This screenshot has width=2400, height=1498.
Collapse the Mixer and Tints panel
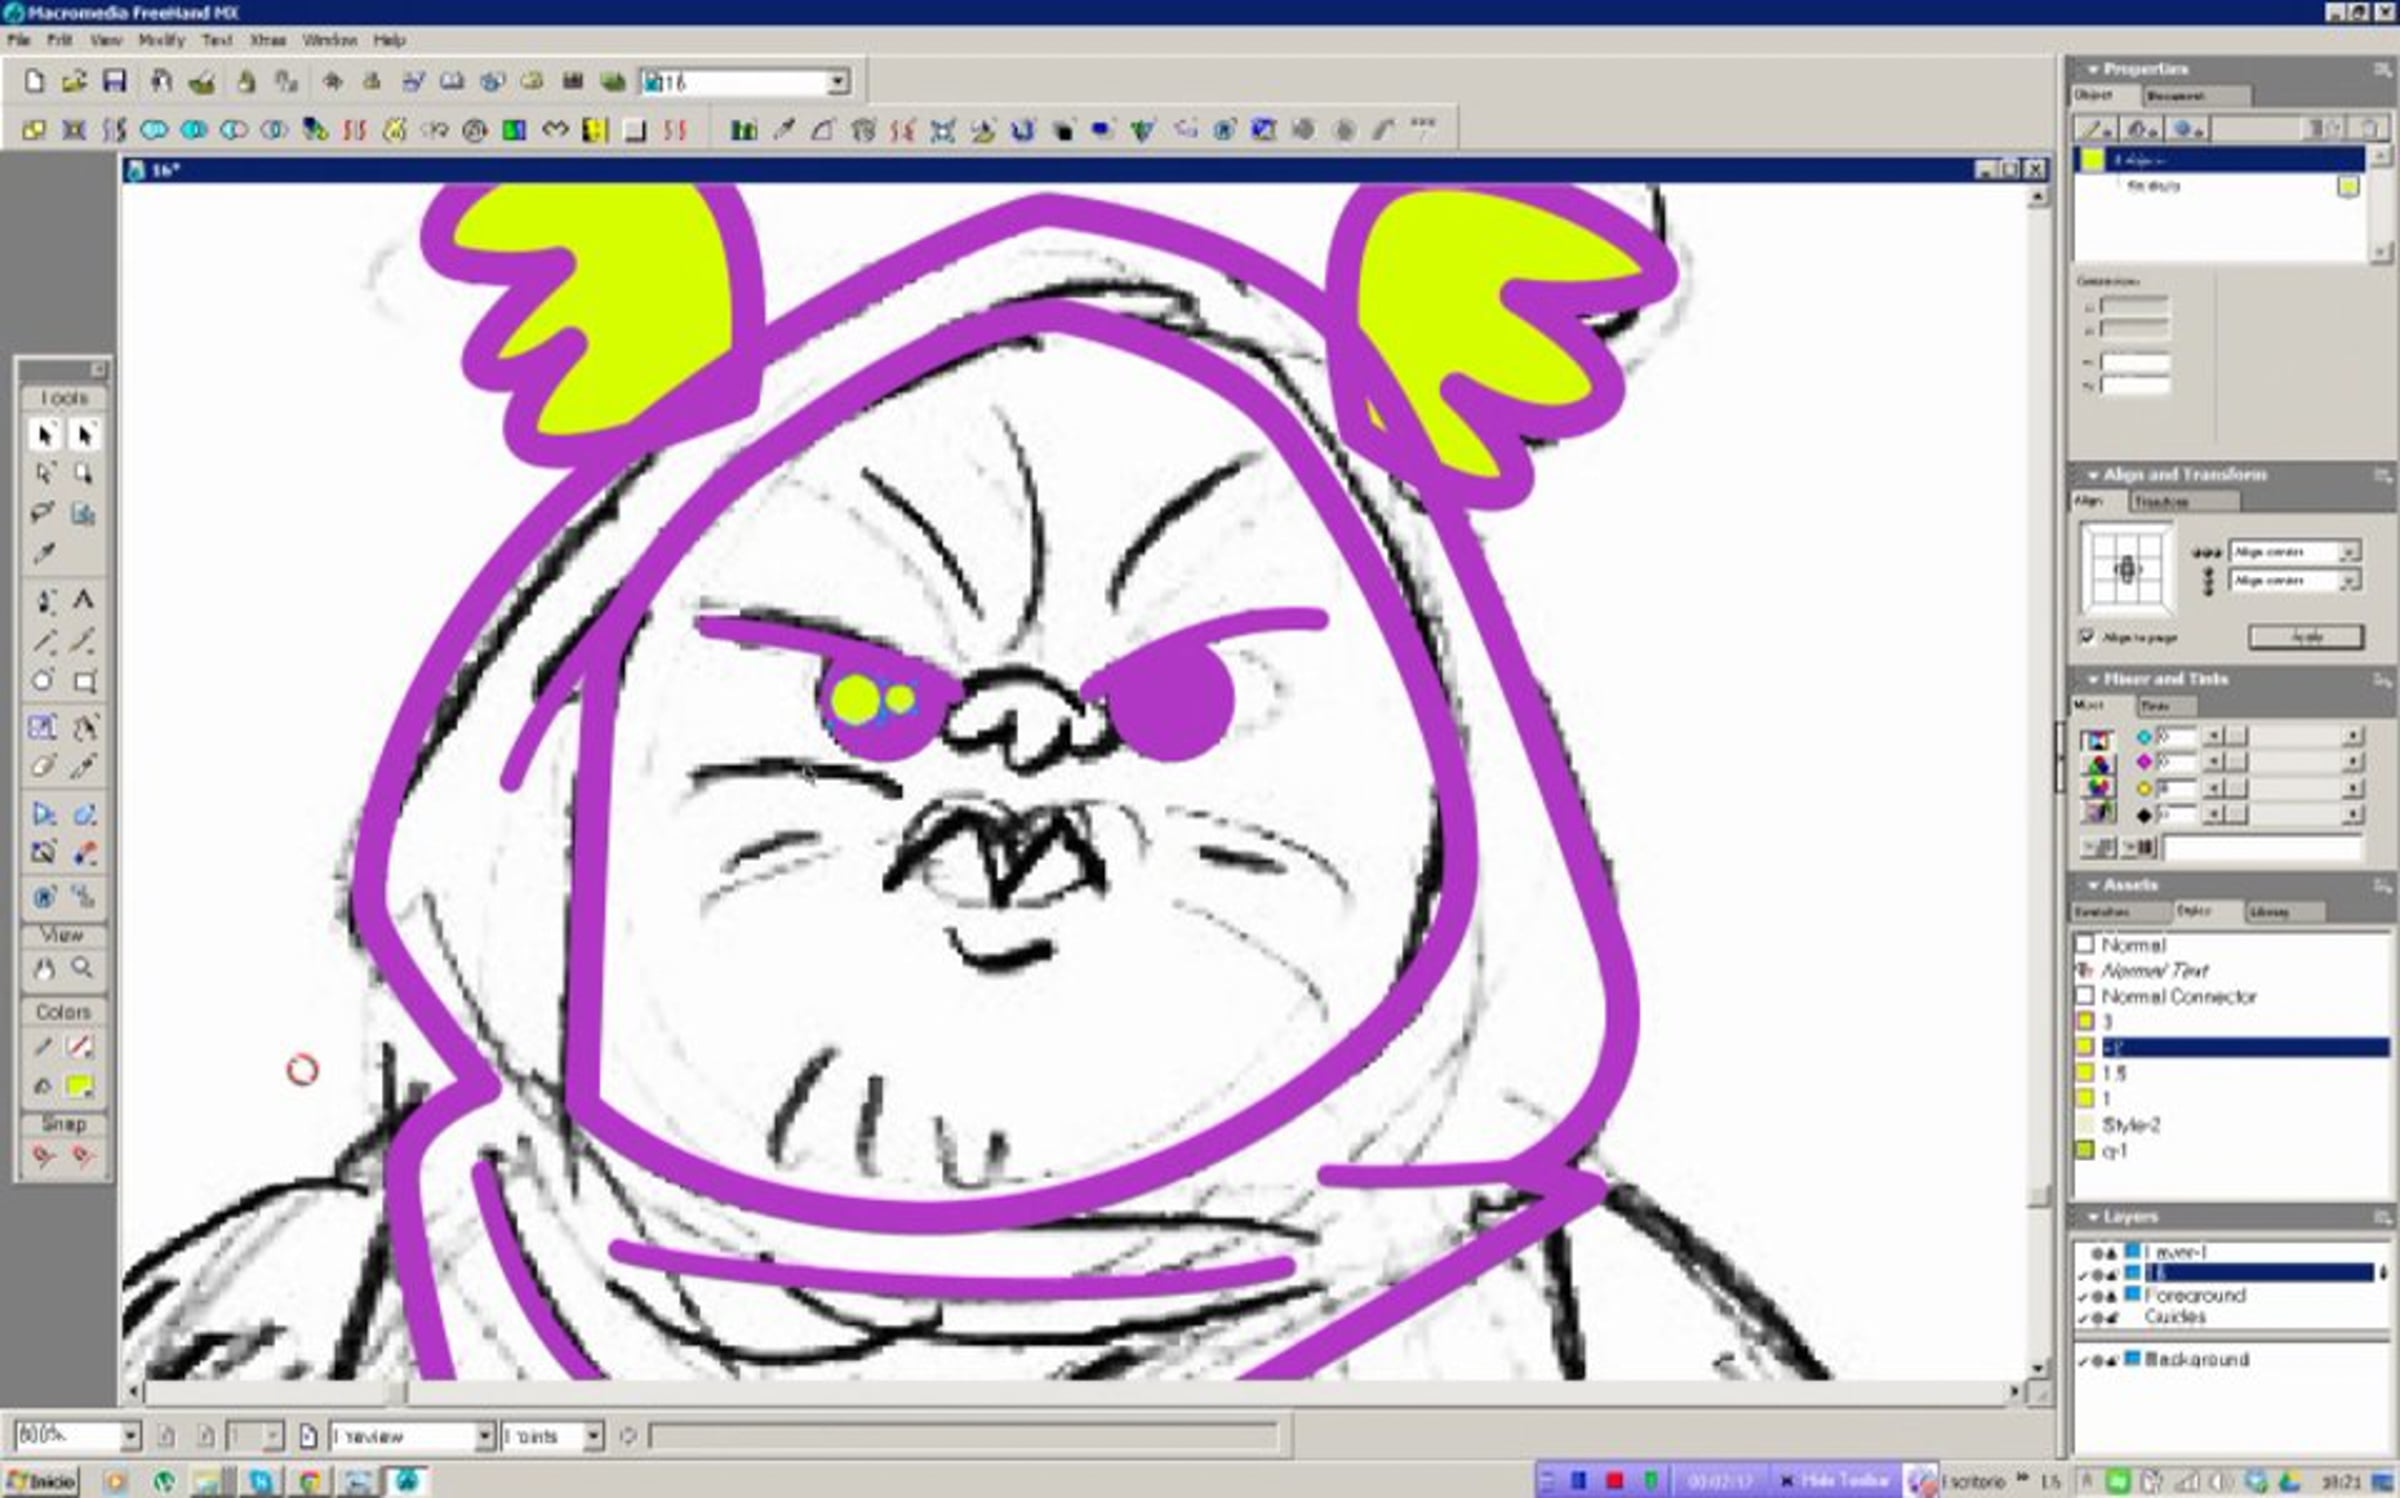coord(2093,679)
